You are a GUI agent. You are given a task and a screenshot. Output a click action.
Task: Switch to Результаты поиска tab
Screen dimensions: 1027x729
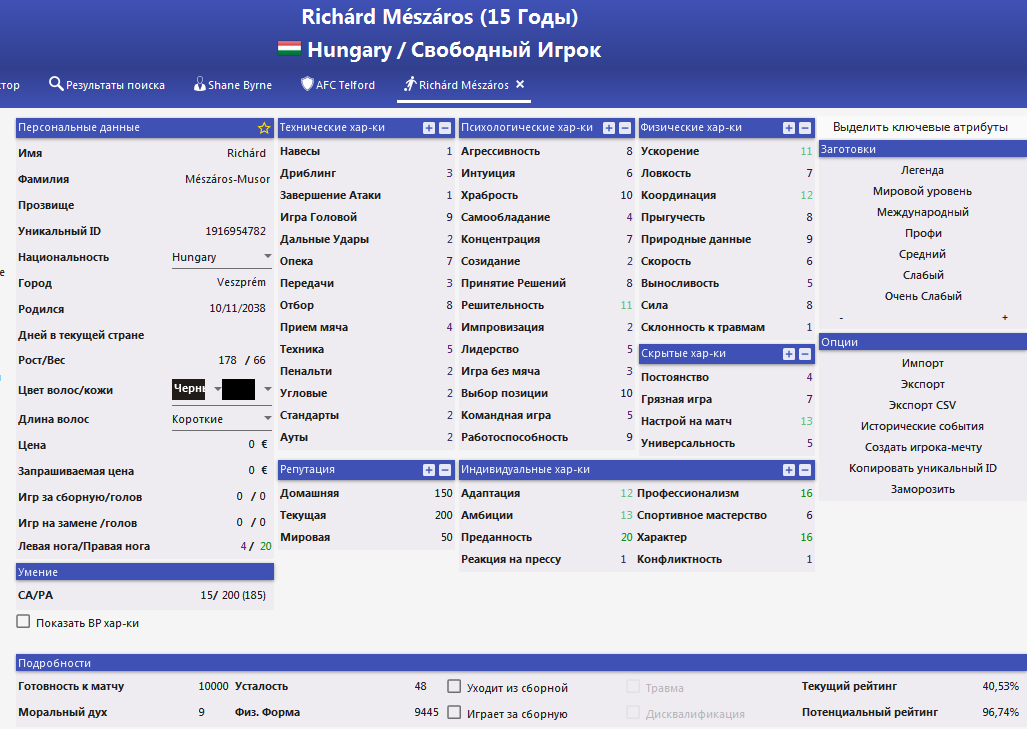107,85
